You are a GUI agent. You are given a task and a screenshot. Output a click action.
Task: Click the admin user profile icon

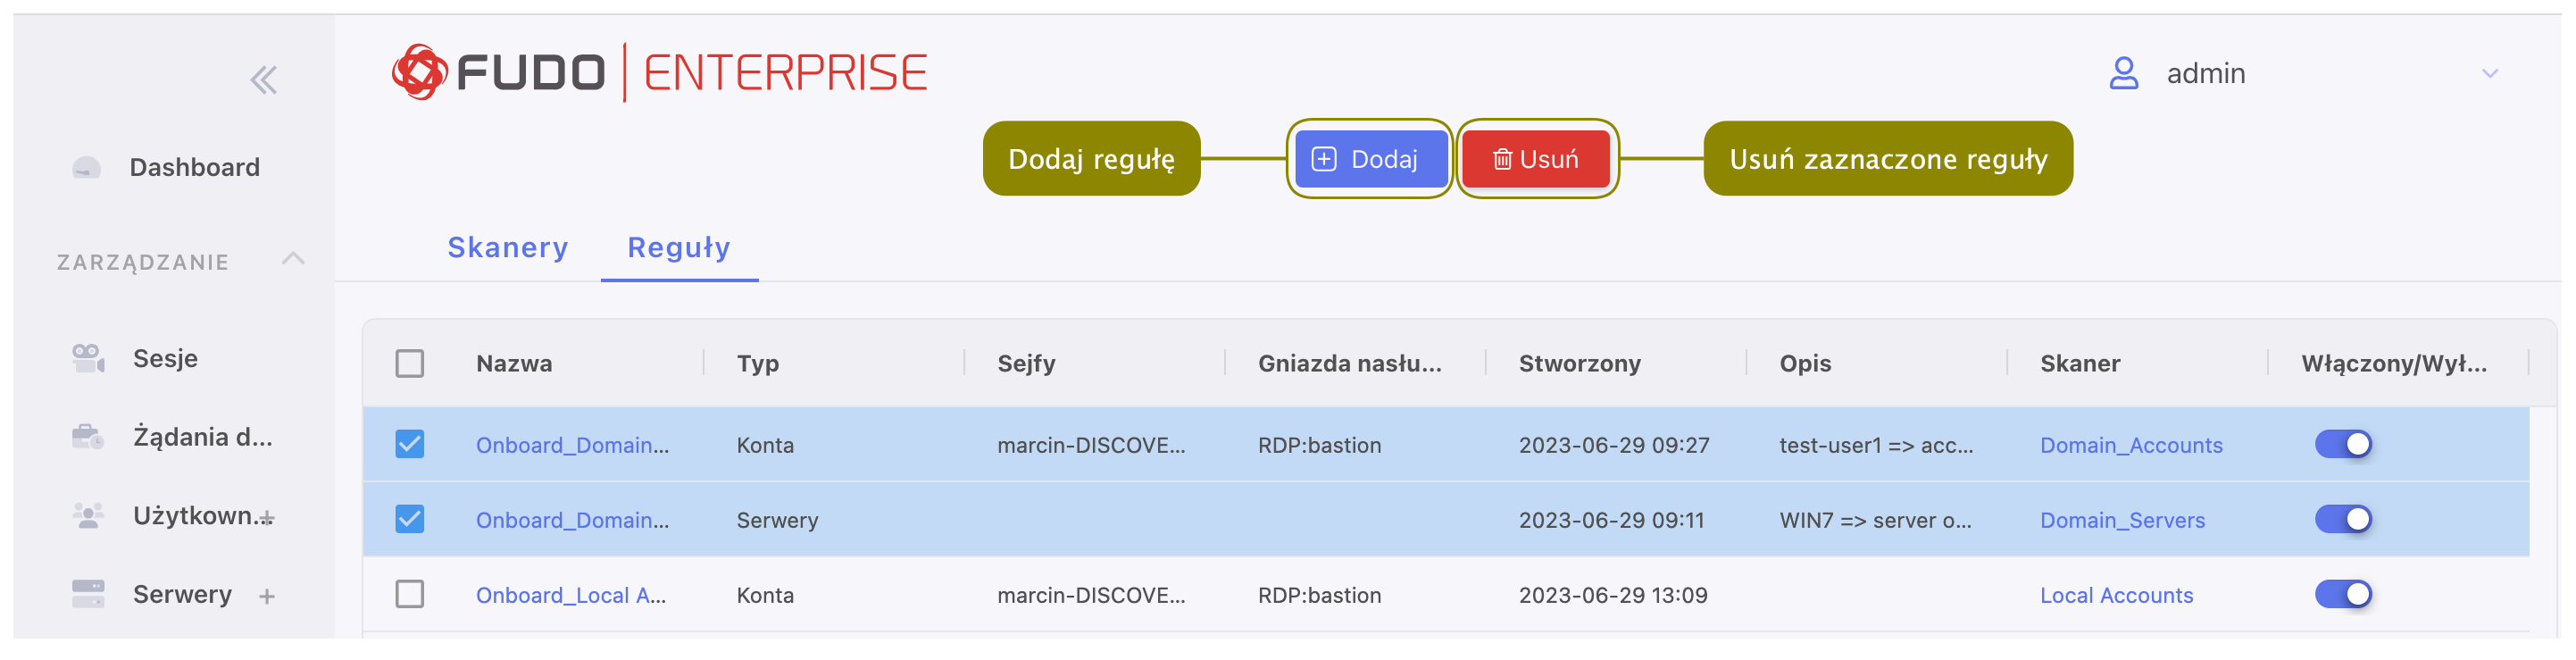click(x=2123, y=73)
